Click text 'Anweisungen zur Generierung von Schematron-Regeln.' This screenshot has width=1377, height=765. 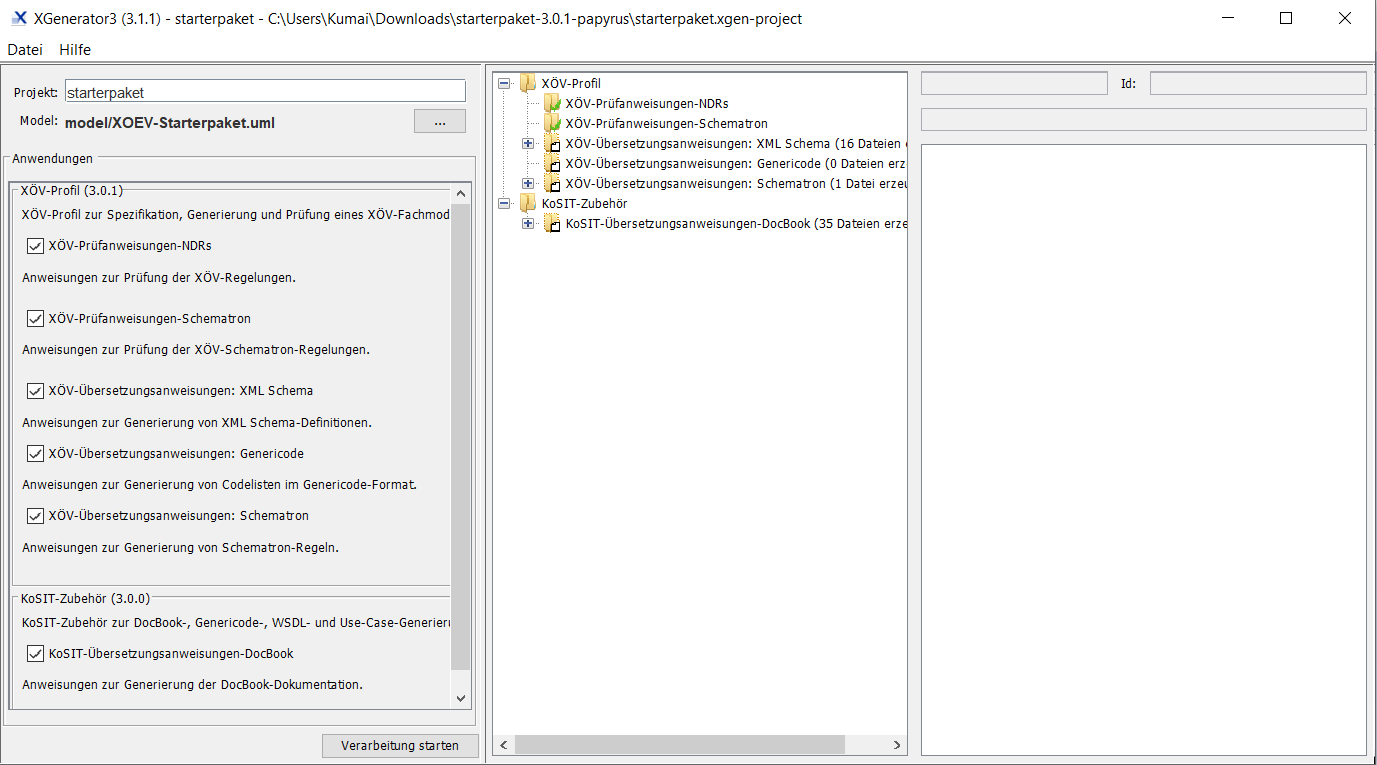(x=180, y=548)
